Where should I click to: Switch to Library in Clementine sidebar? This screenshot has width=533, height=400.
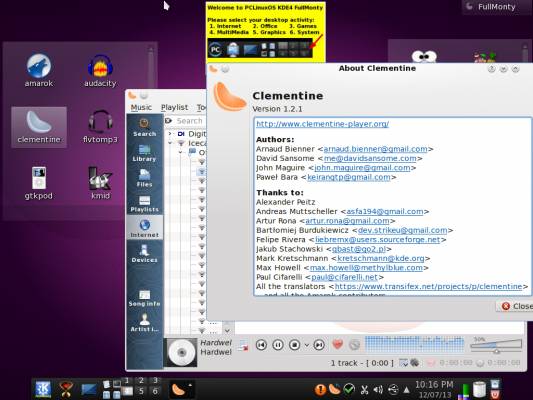click(x=144, y=153)
